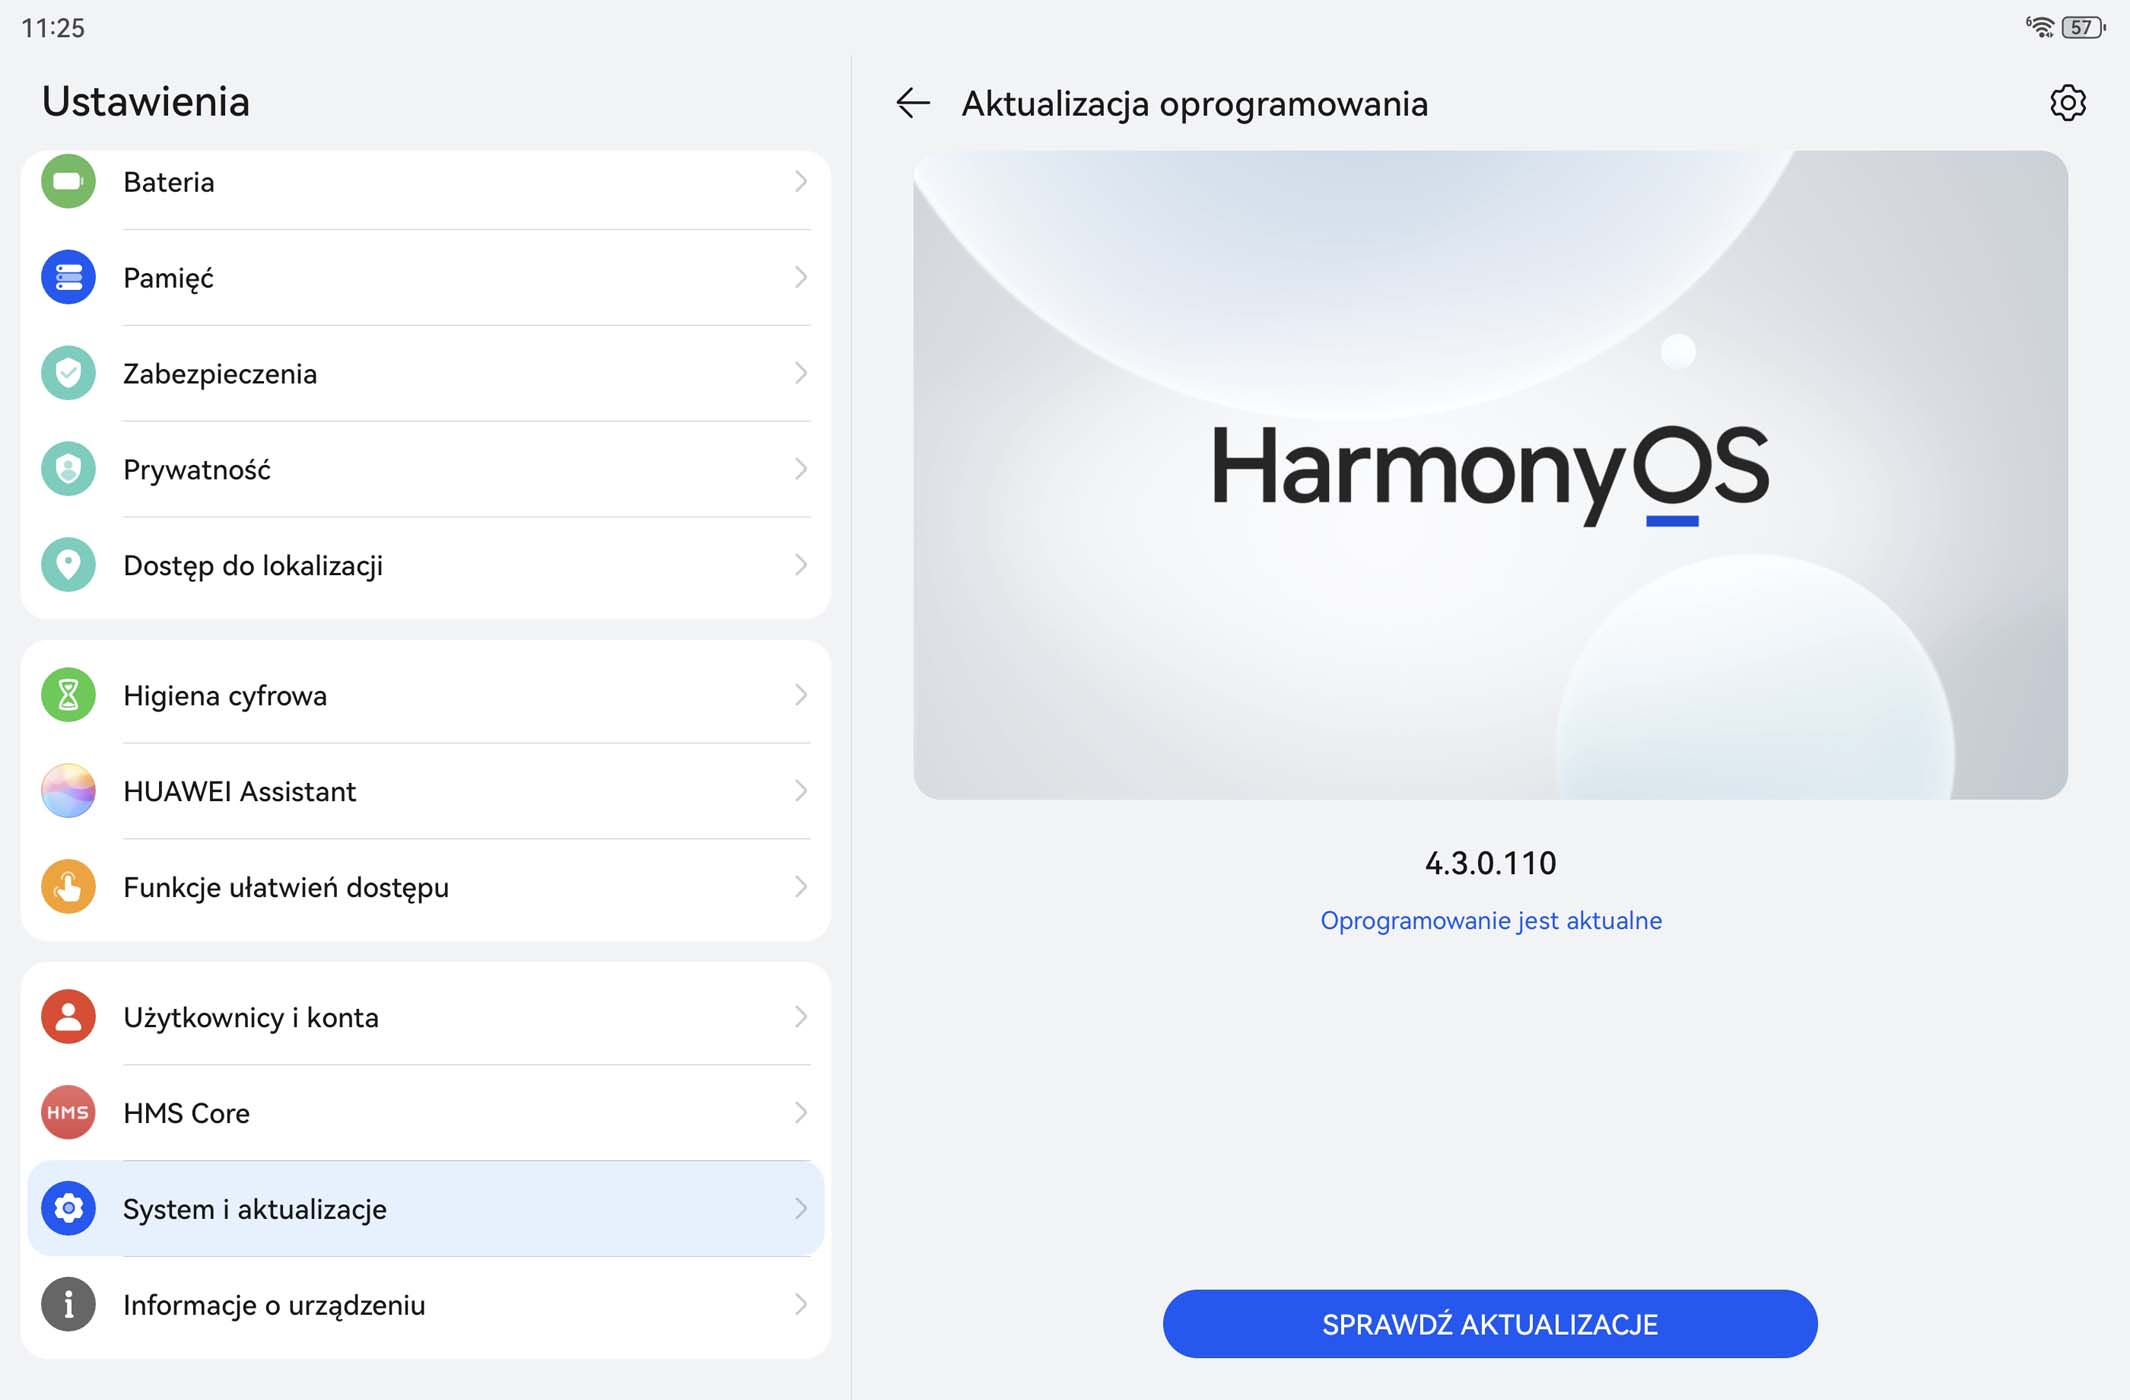The image size is (2130, 1400).
Task: Tap the Dostęp do lokalizacji pin icon
Action: (68, 565)
